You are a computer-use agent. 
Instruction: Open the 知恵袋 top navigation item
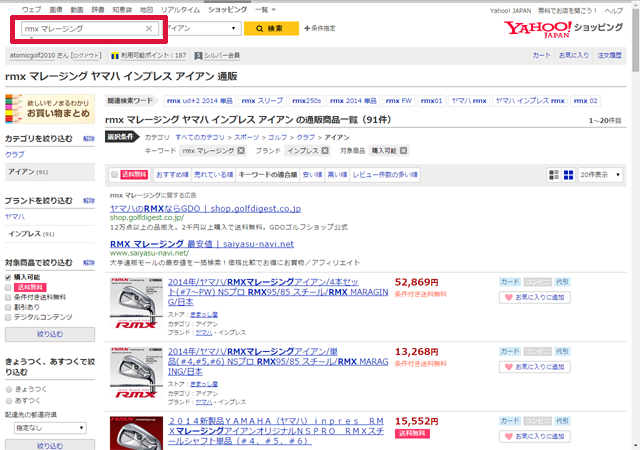(122, 9)
